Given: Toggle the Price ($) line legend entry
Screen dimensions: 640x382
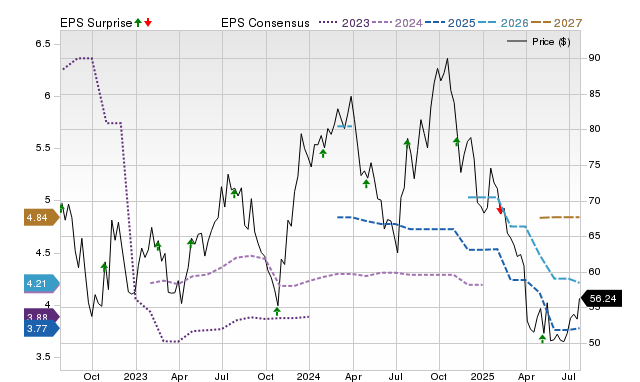Looking at the screenshot, I should pos(539,42).
